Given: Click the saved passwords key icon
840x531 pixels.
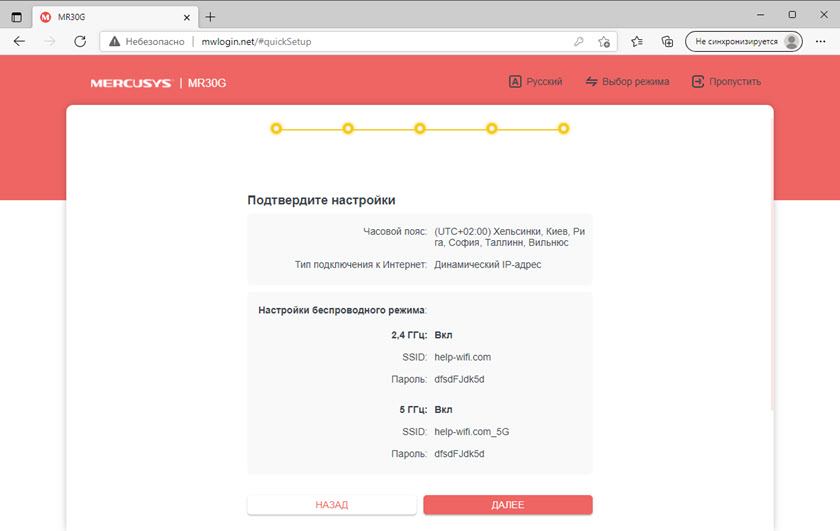Looking at the screenshot, I should pos(579,42).
